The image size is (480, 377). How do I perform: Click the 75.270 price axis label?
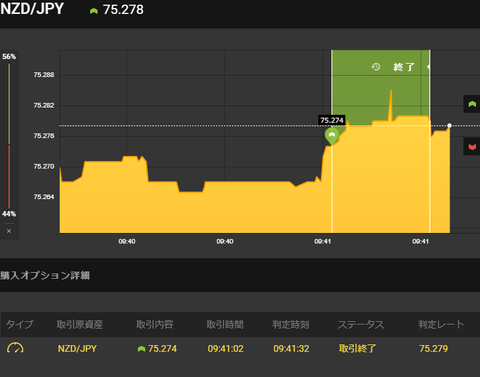pyautogui.click(x=44, y=166)
